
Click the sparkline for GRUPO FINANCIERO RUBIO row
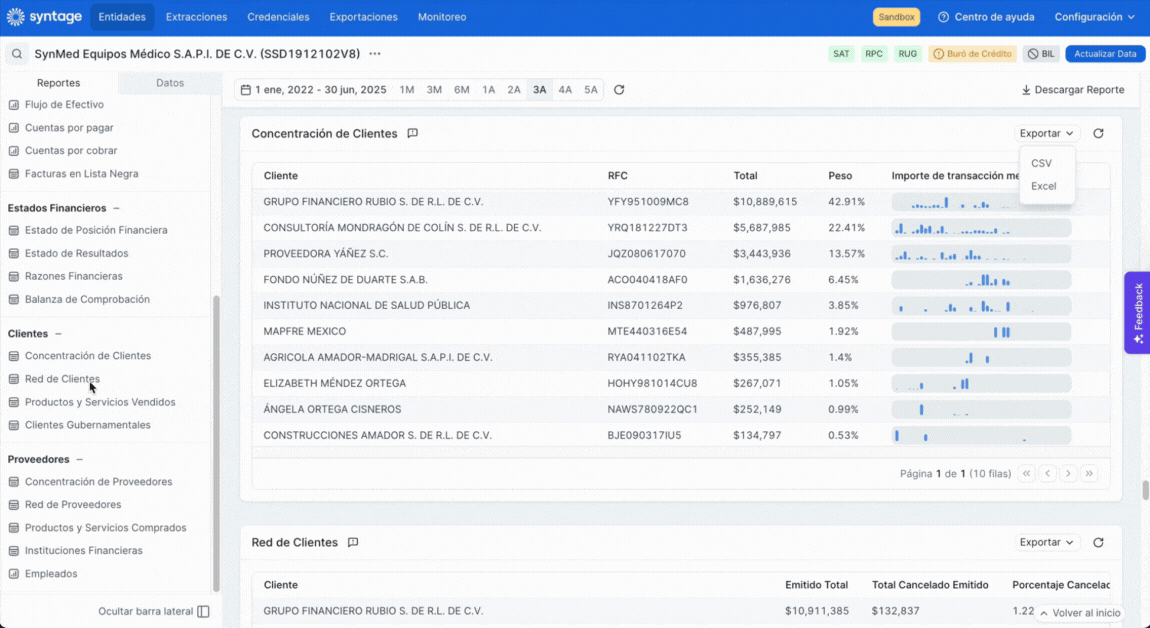(981, 202)
